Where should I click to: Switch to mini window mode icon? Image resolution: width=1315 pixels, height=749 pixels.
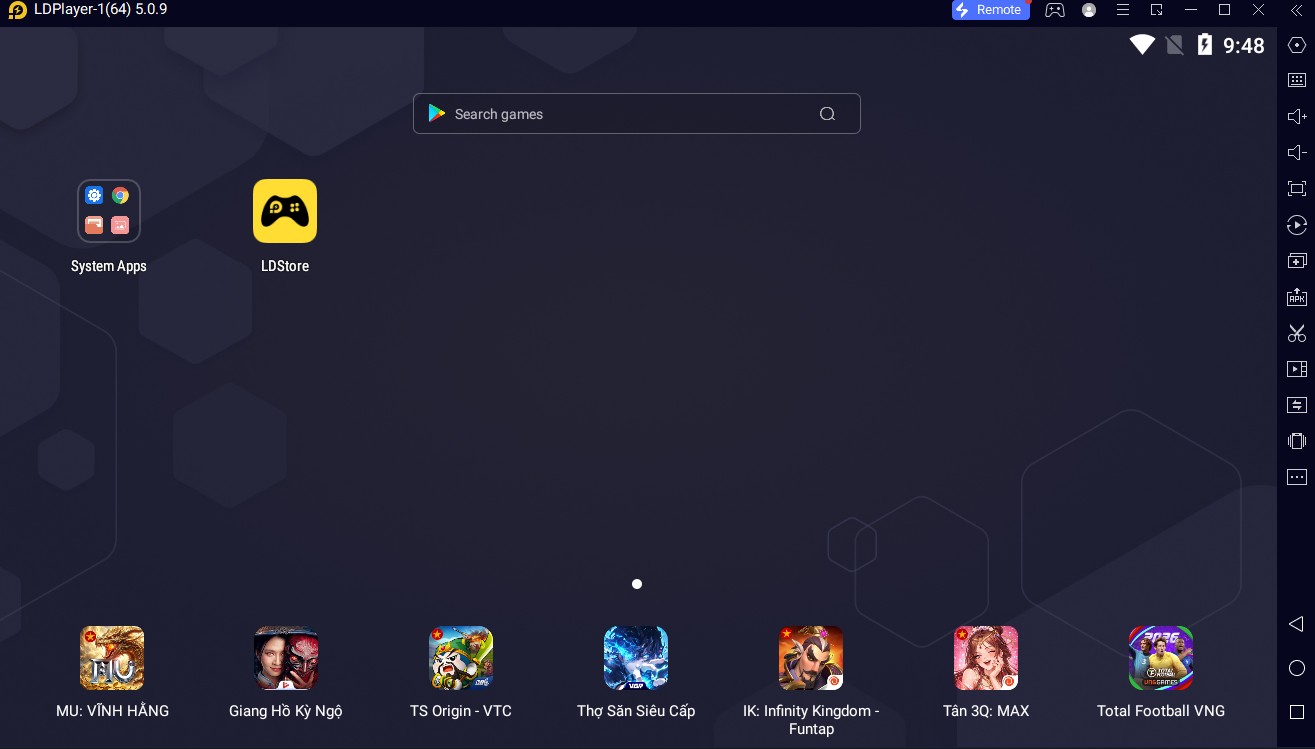click(x=1157, y=10)
